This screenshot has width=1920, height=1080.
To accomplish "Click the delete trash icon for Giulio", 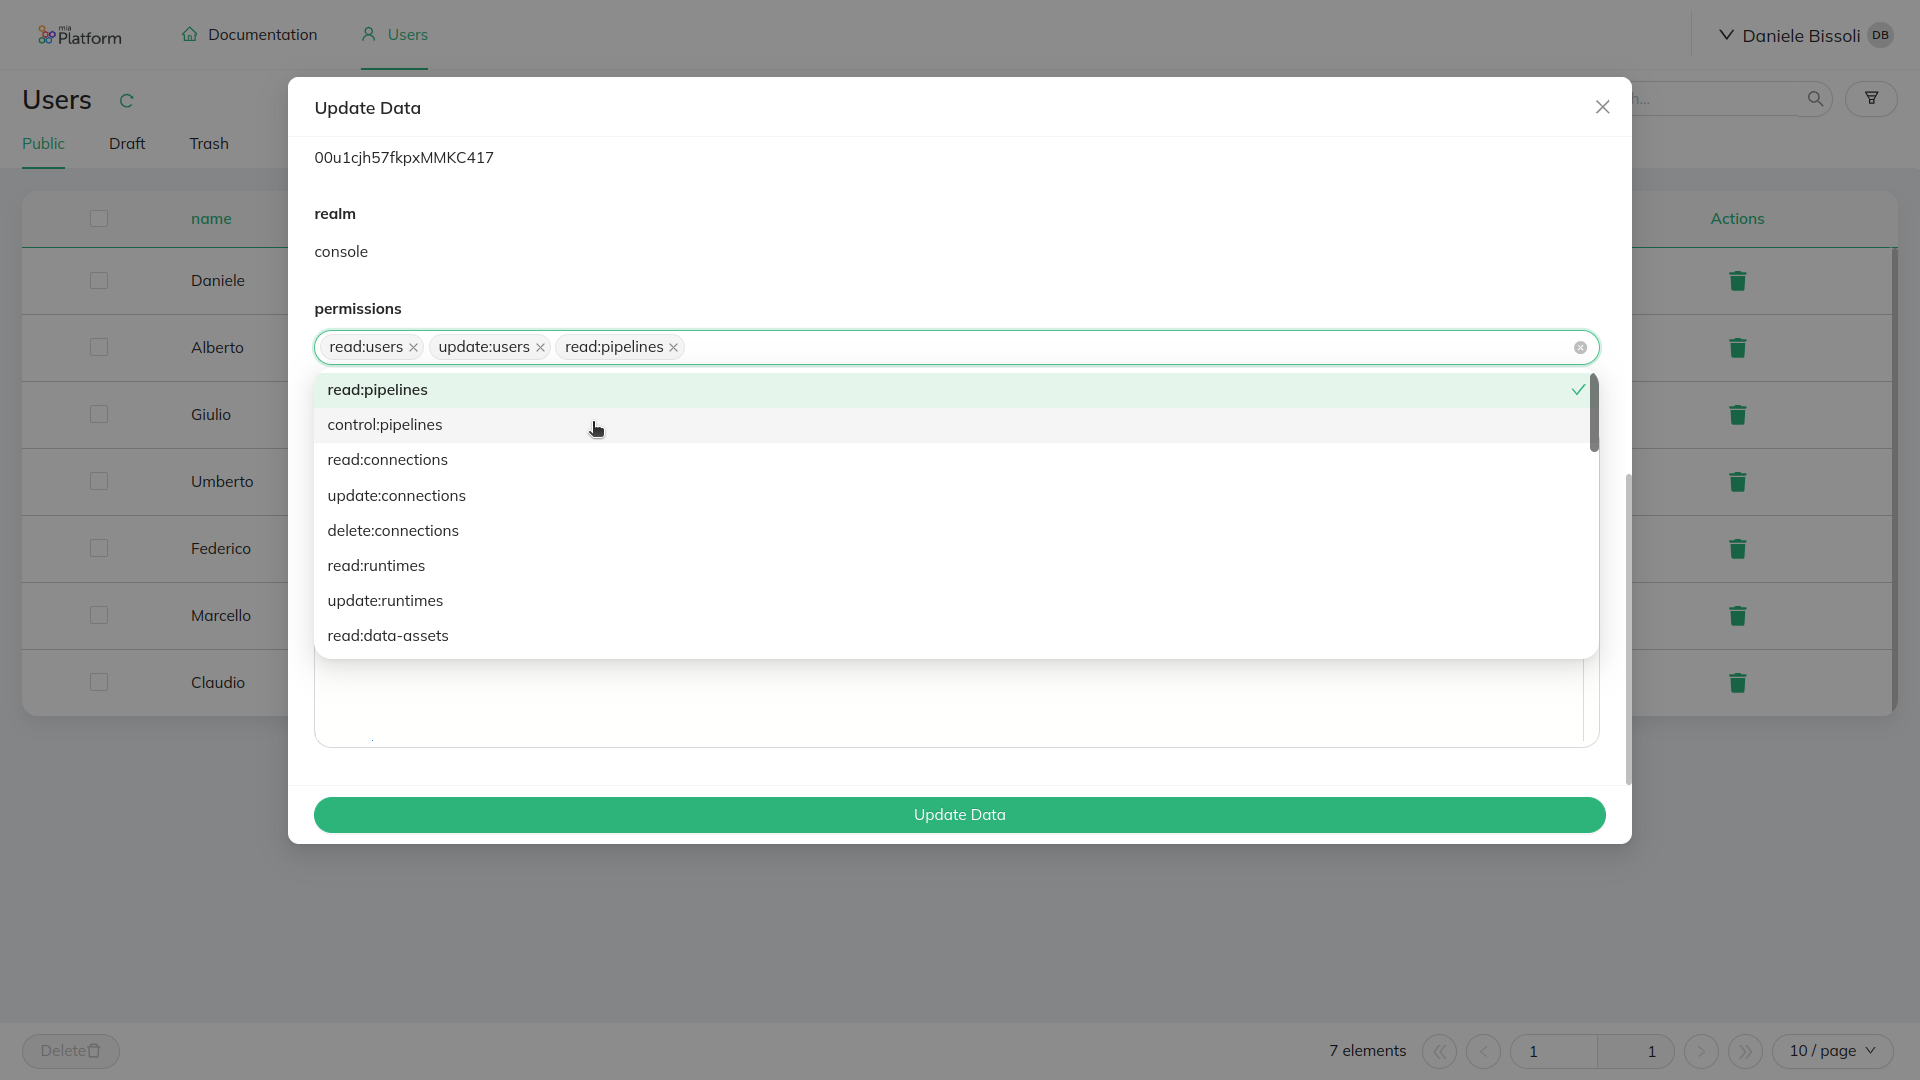I will [x=1738, y=414].
